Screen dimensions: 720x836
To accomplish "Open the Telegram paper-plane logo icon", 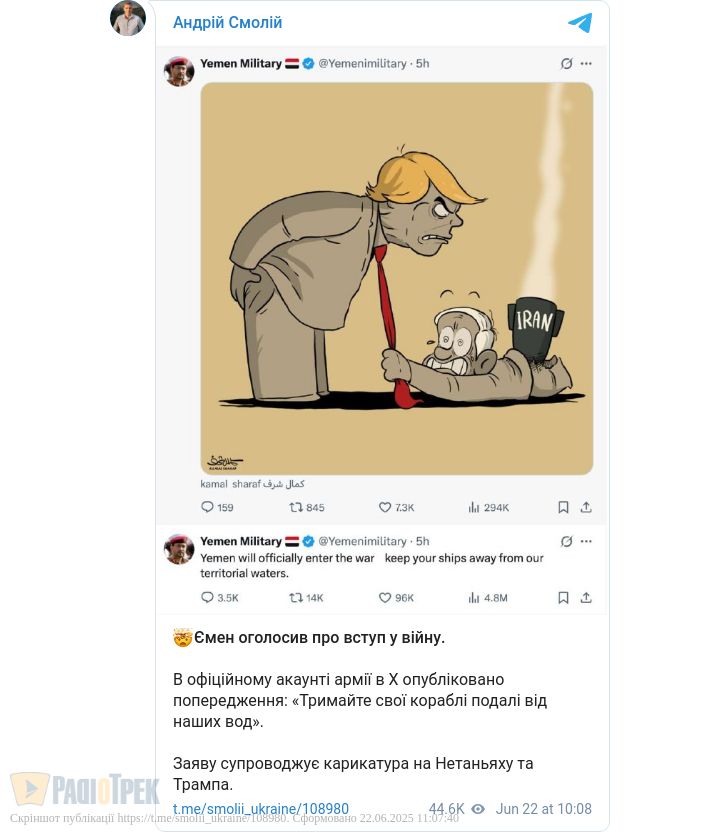I will pos(580,23).
